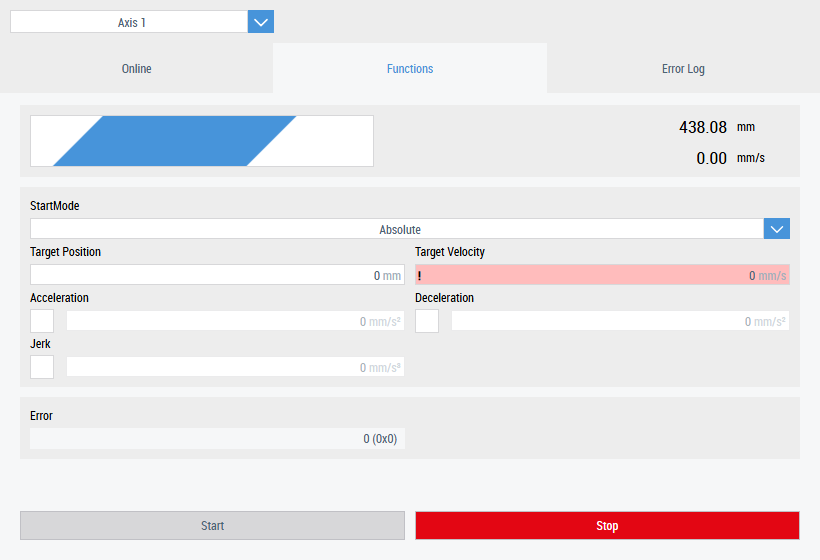
Task: Enable the Deceleration checkbox
Action: [x=427, y=321]
